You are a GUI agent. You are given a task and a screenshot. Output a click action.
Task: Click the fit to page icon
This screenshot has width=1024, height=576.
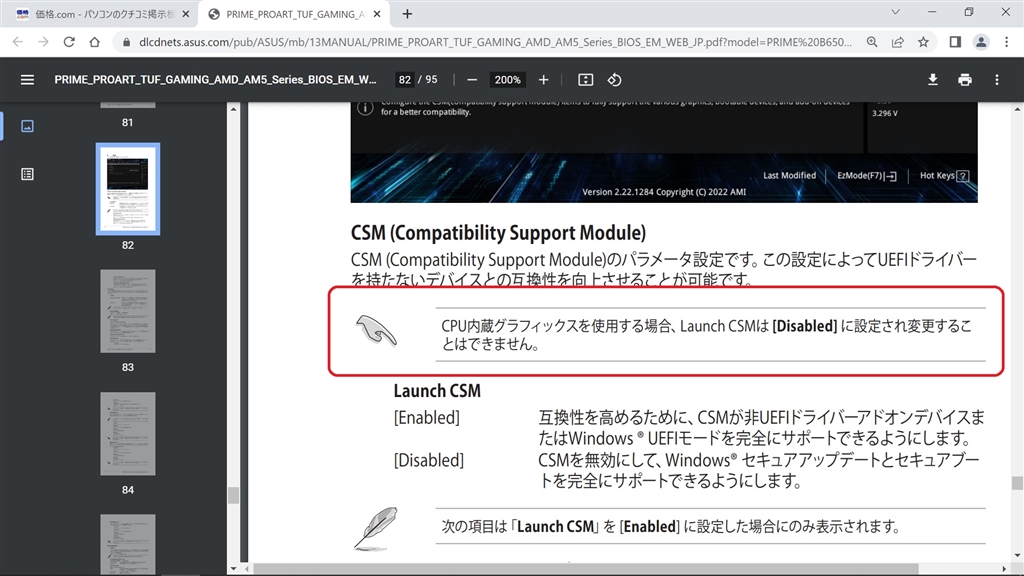[585, 80]
